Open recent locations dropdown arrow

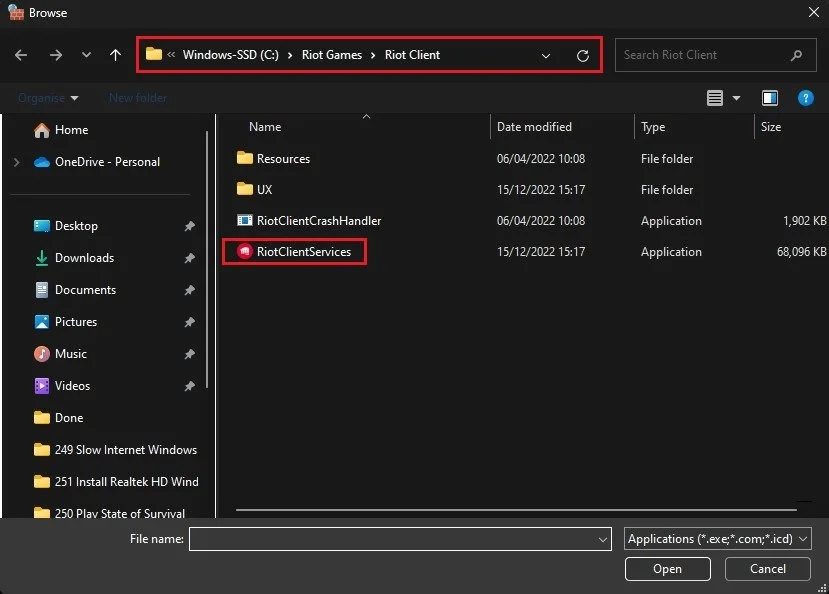point(86,55)
